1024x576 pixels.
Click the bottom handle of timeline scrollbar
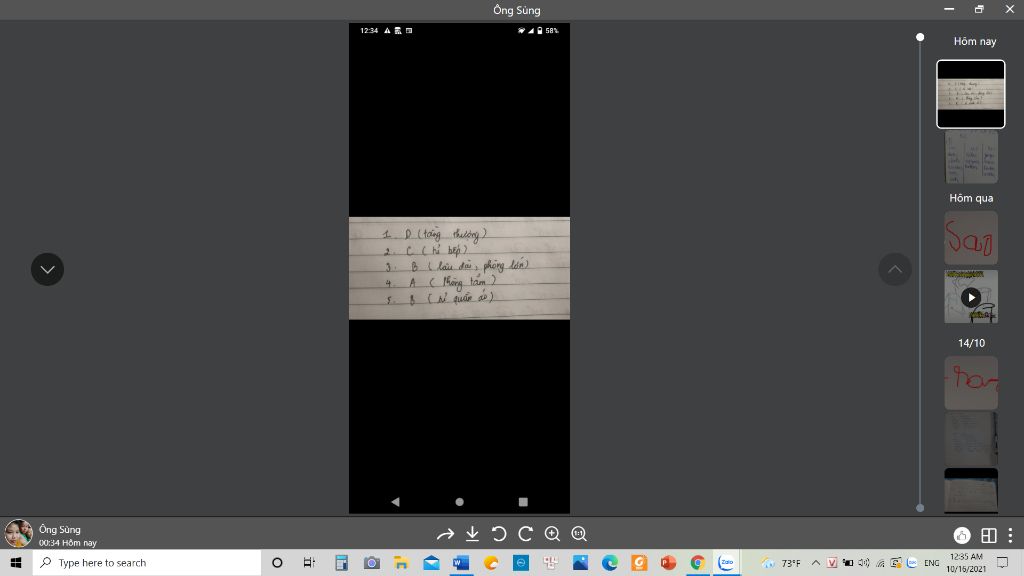(920, 507)
